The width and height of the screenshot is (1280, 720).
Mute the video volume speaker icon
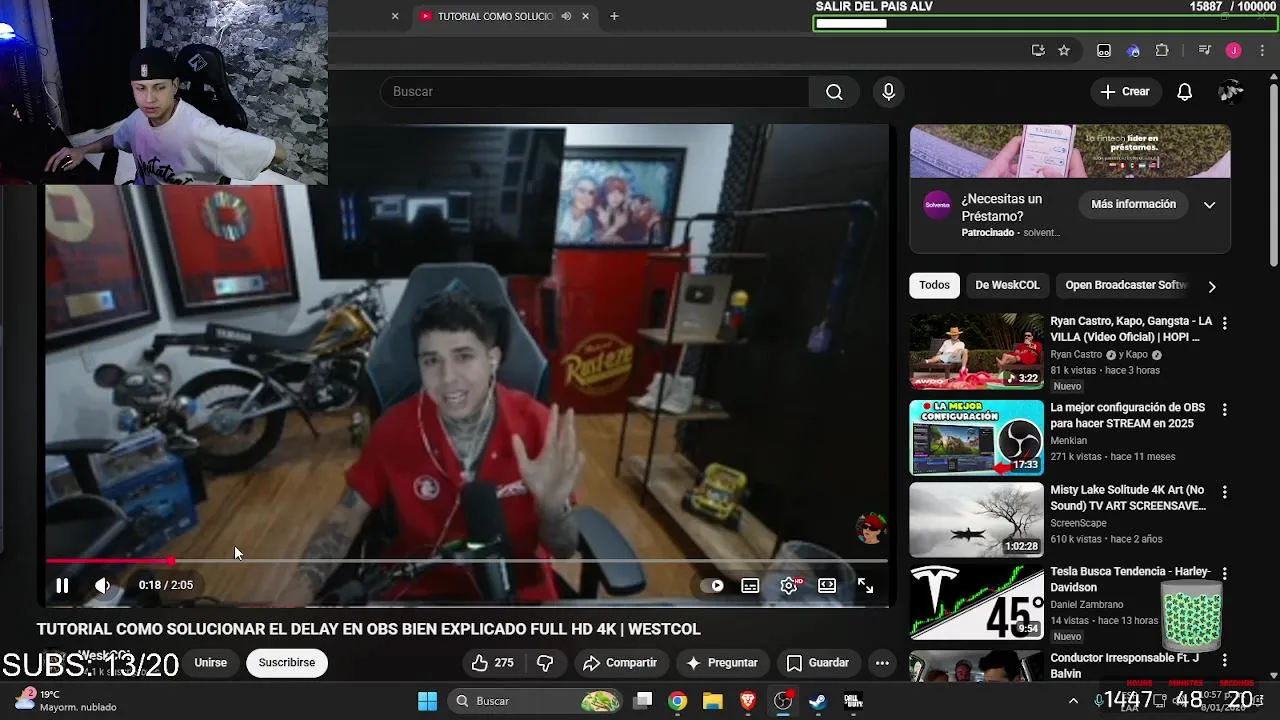[x=102, y=586]
